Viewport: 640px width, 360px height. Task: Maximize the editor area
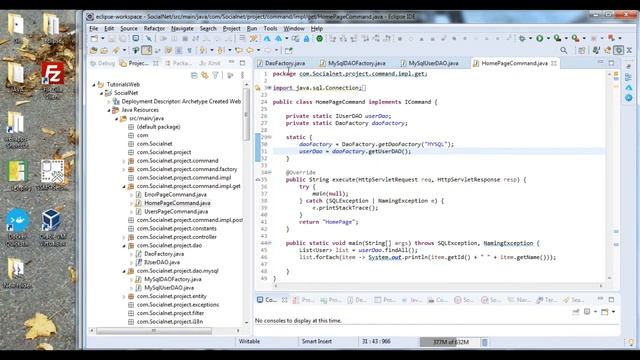click(611, 63)
